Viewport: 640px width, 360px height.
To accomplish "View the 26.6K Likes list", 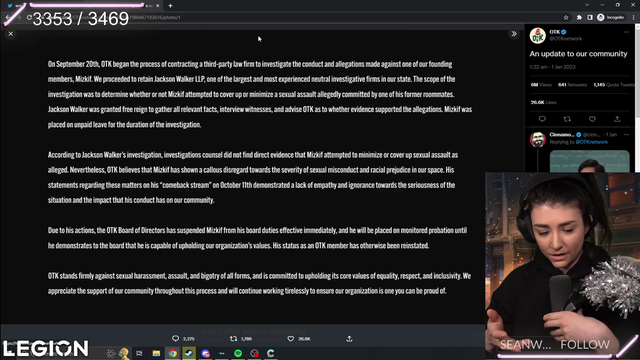I will coord(543,102).
